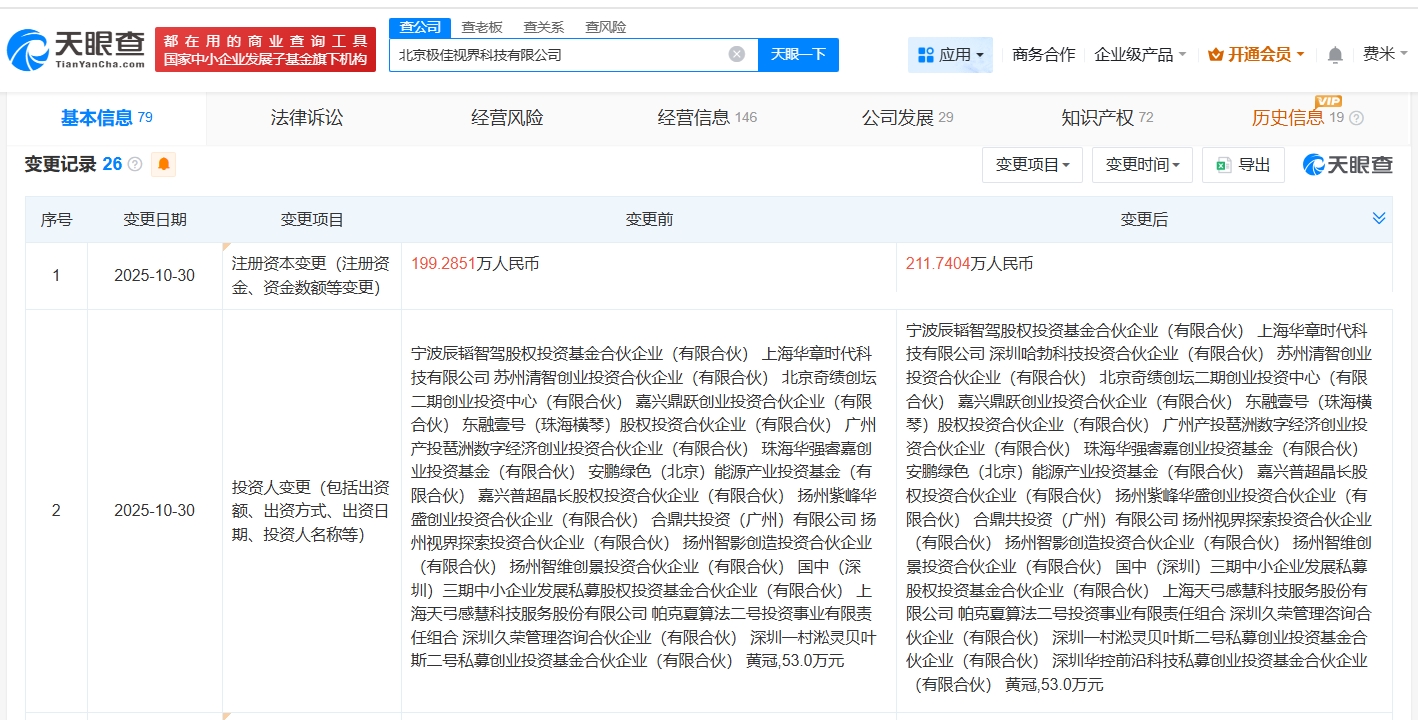Screen dimensions: 1418x720
Task: Select the 公司发展 tab
Action: pos(907,118)
